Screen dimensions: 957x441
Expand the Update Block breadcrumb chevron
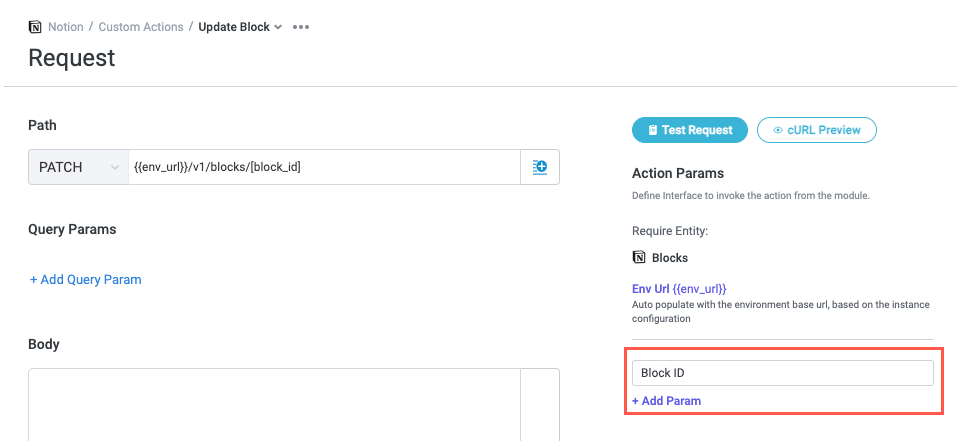[278, 27]
